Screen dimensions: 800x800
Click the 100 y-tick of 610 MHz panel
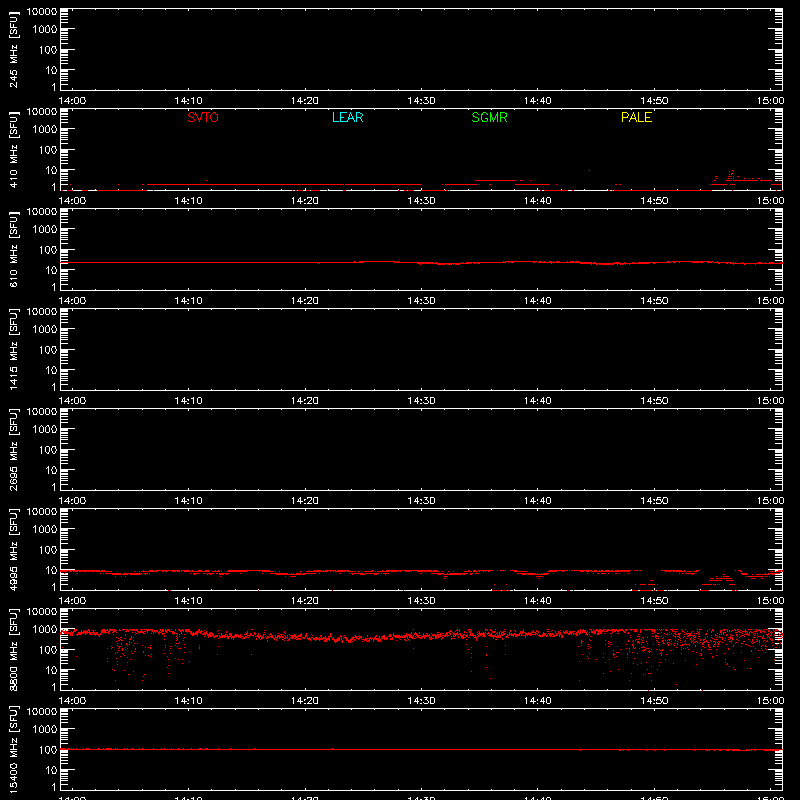[48, 250]
